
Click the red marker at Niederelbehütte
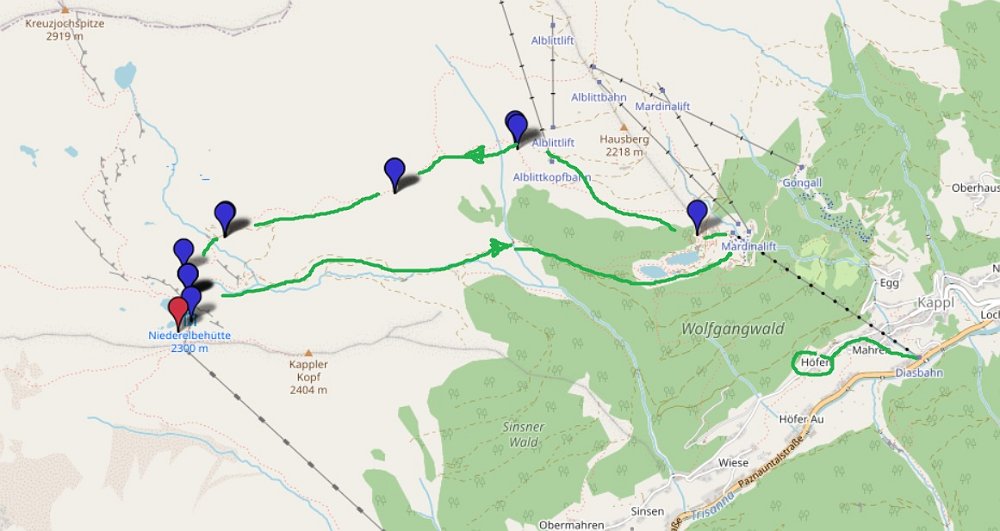click(x=178, y=313)
